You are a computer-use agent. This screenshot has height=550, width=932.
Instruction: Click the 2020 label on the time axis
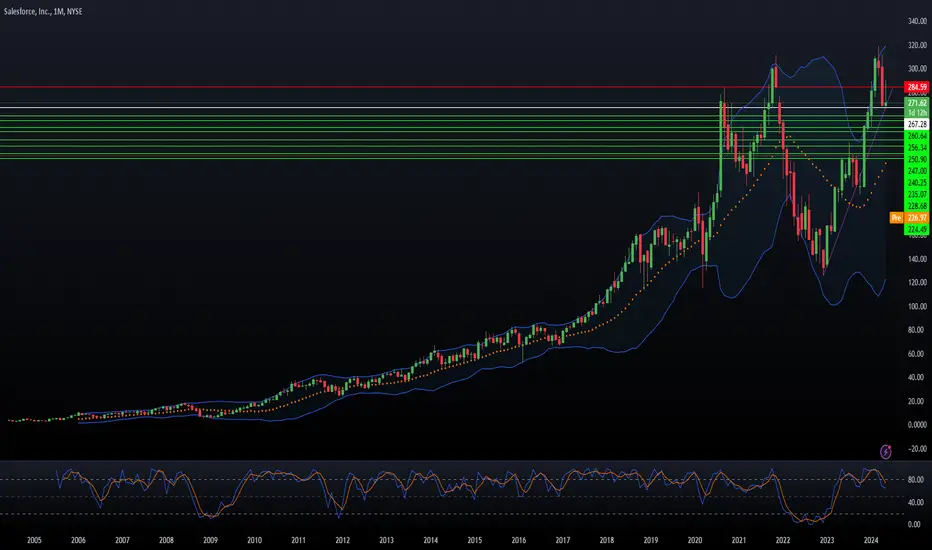coord(695,540)
